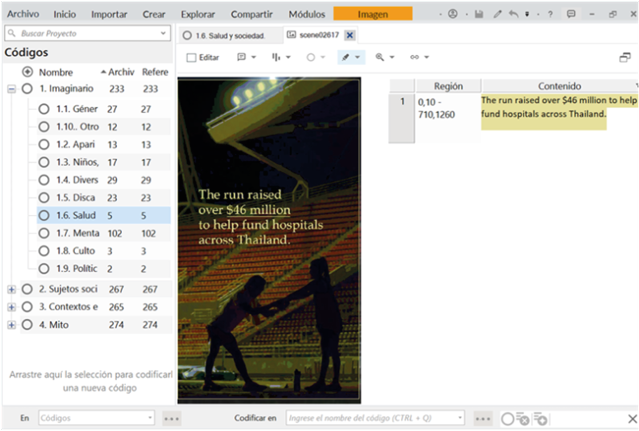Click the coding stripes icon
639x431 pixels.
pyautogui.click(x=277, y=58)
